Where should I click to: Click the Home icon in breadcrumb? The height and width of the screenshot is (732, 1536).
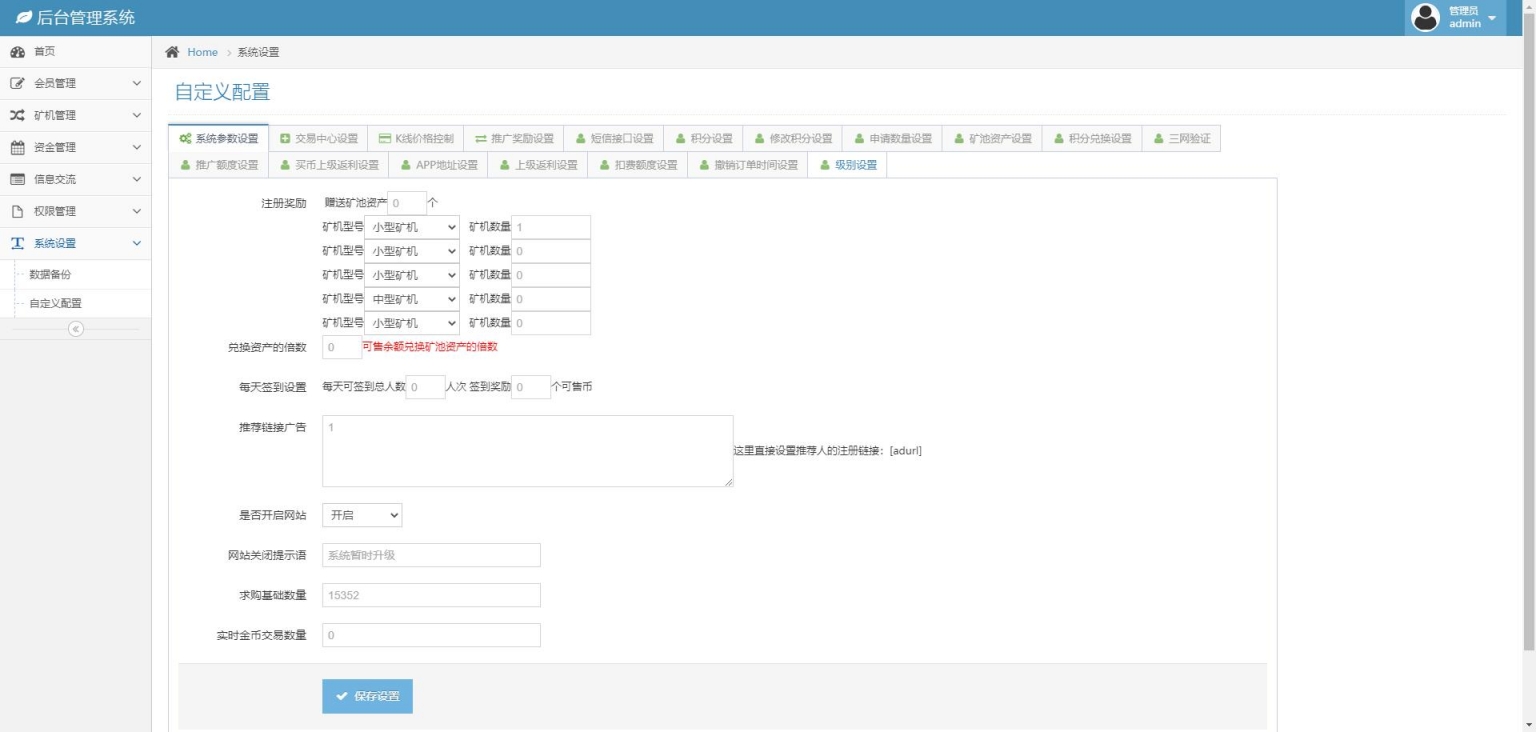173,52
